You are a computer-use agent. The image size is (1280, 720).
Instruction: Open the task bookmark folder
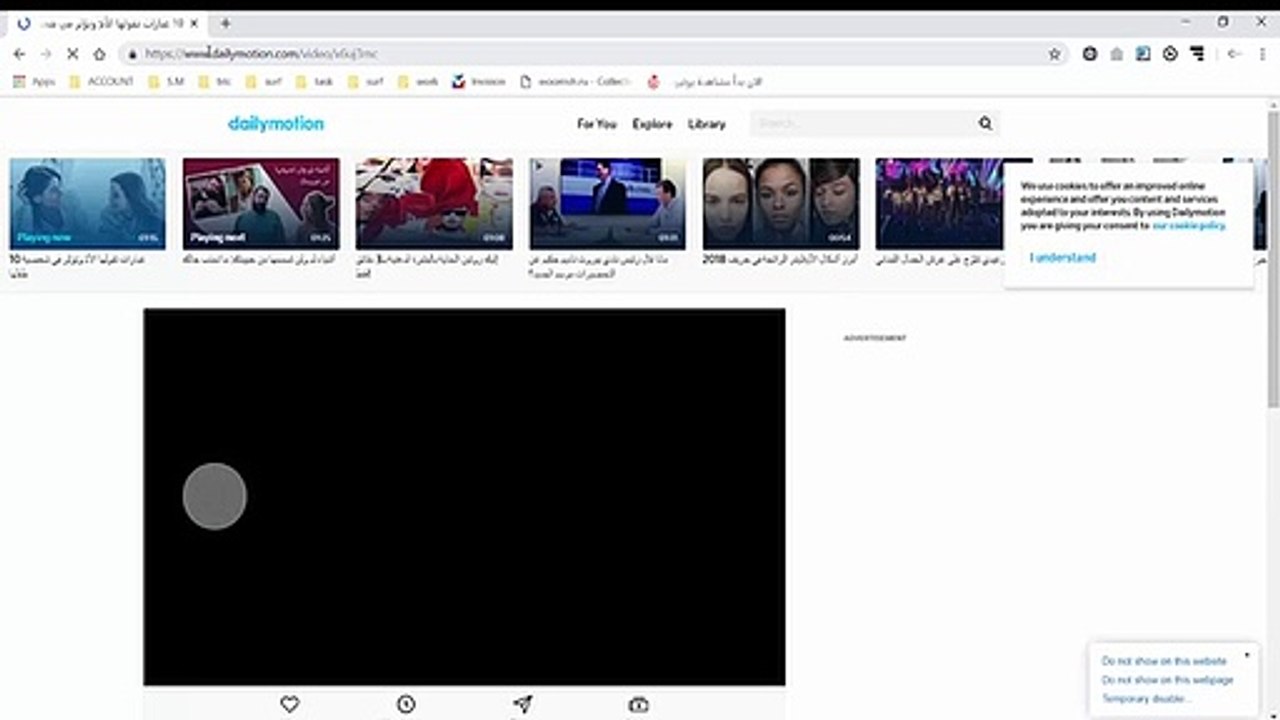pos(315,82)
